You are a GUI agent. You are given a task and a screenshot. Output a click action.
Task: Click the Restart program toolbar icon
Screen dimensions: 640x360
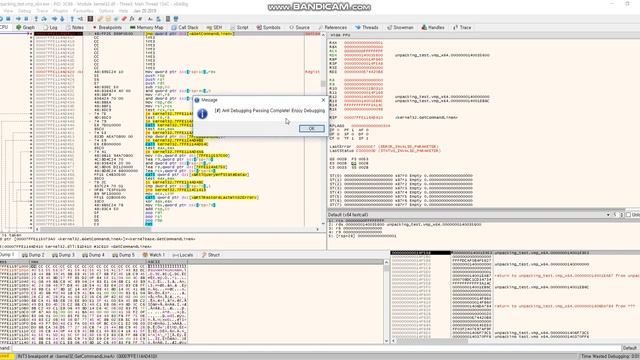(x=1, y=19)
